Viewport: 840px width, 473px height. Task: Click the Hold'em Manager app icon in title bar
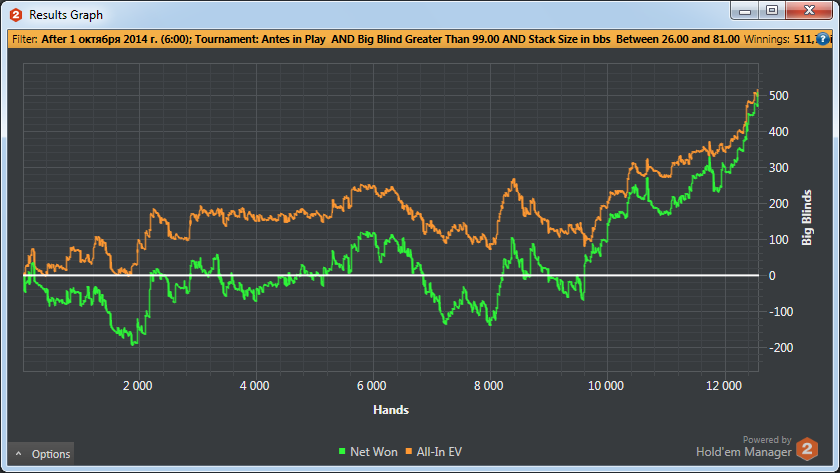pyautogui.click(x=15, y=14)
